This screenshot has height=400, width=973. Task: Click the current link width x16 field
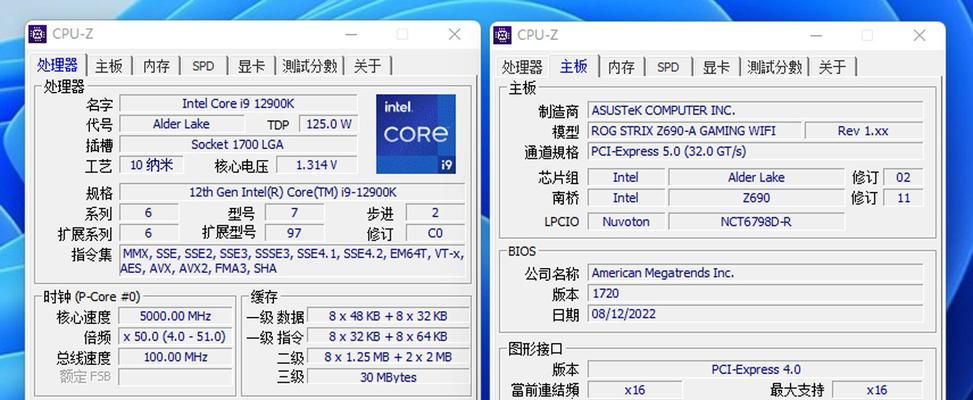pyautogui.click(x=634, y=390)
